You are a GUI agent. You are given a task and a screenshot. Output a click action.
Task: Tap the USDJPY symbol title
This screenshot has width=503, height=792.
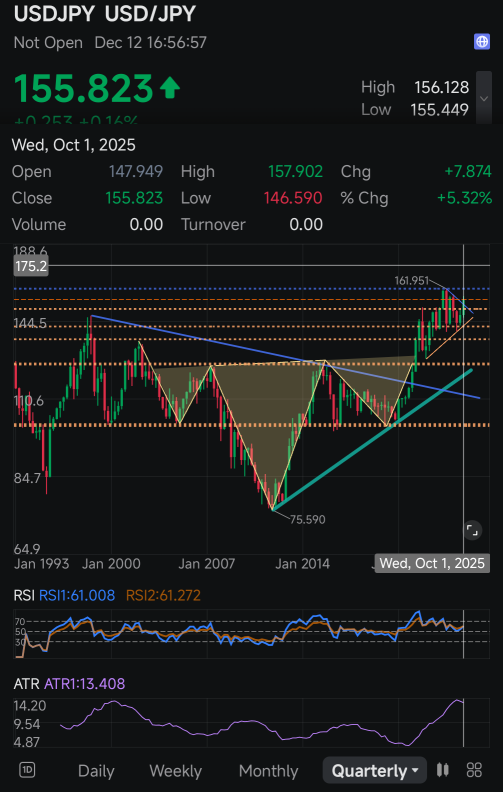[x=54, y=14]
